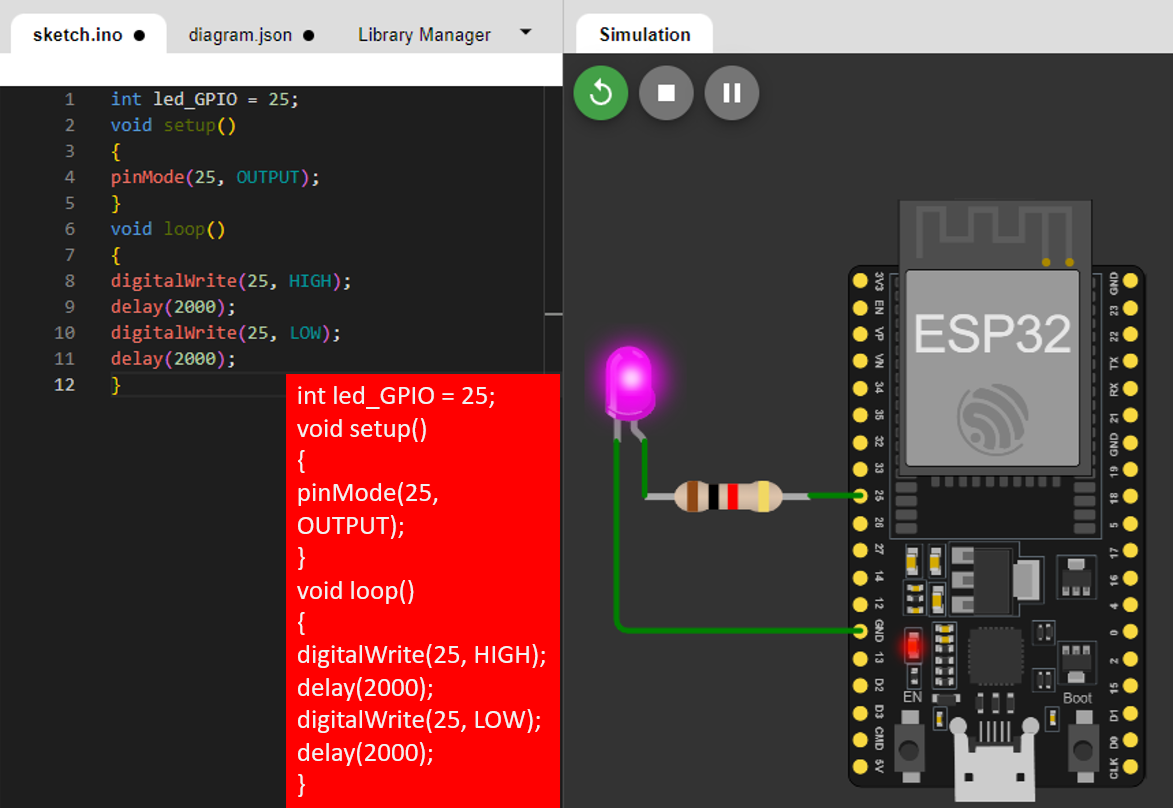
Task: Click 'digitalWrite(25, LOW);' in the editor
Action: pyautogui.click(x=226, y=332)
